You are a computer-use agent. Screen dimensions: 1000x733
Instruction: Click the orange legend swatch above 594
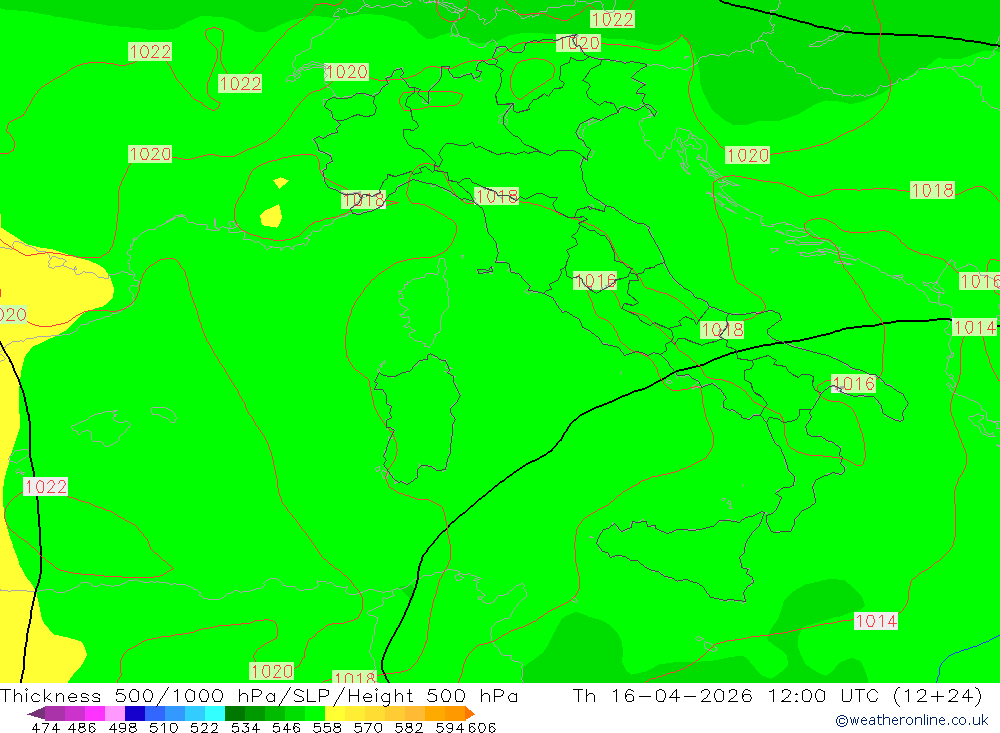pos(455,713)
